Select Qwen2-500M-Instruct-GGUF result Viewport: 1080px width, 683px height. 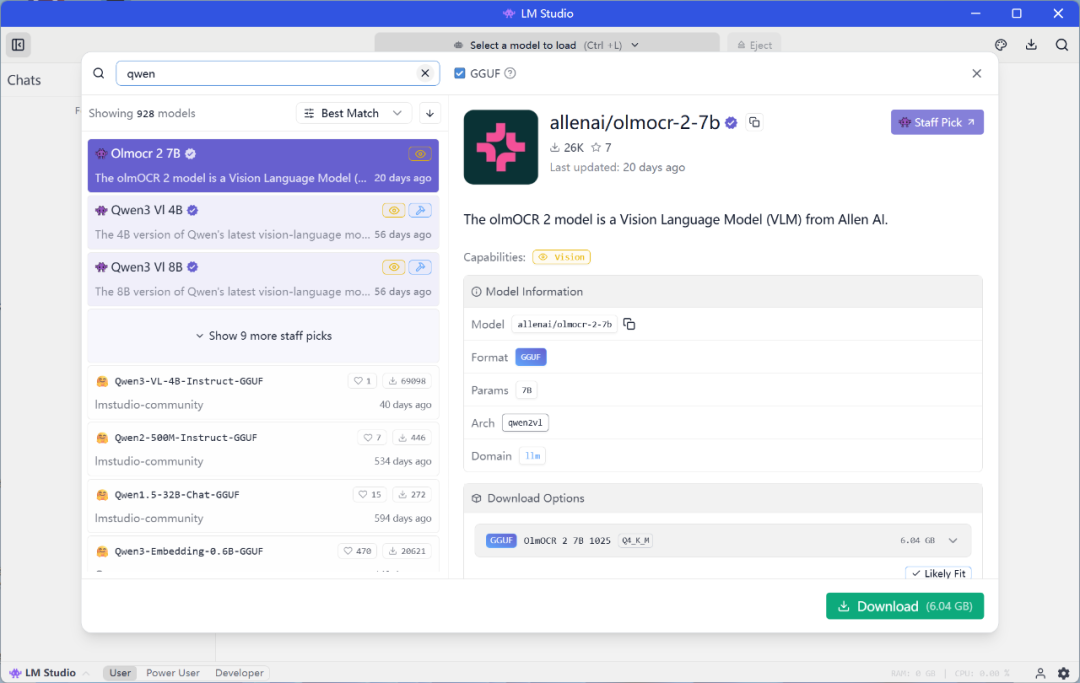point(263,450)
